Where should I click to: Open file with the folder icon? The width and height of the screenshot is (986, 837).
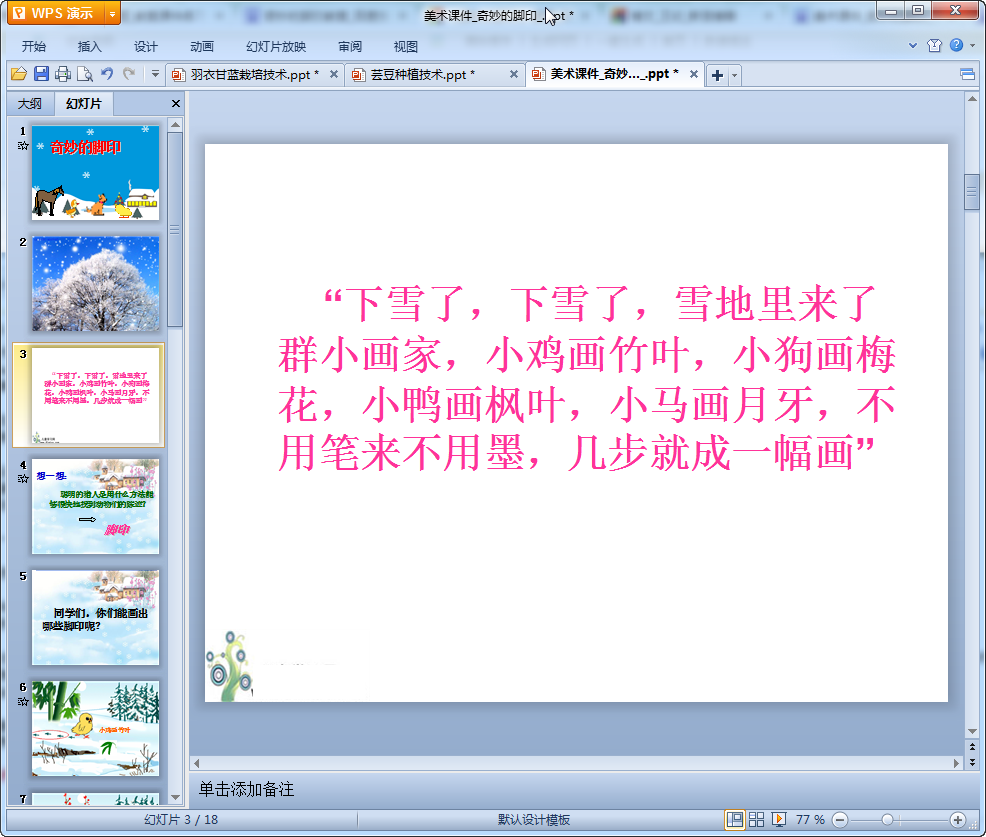pyautogui.click(x=19, y=74)
